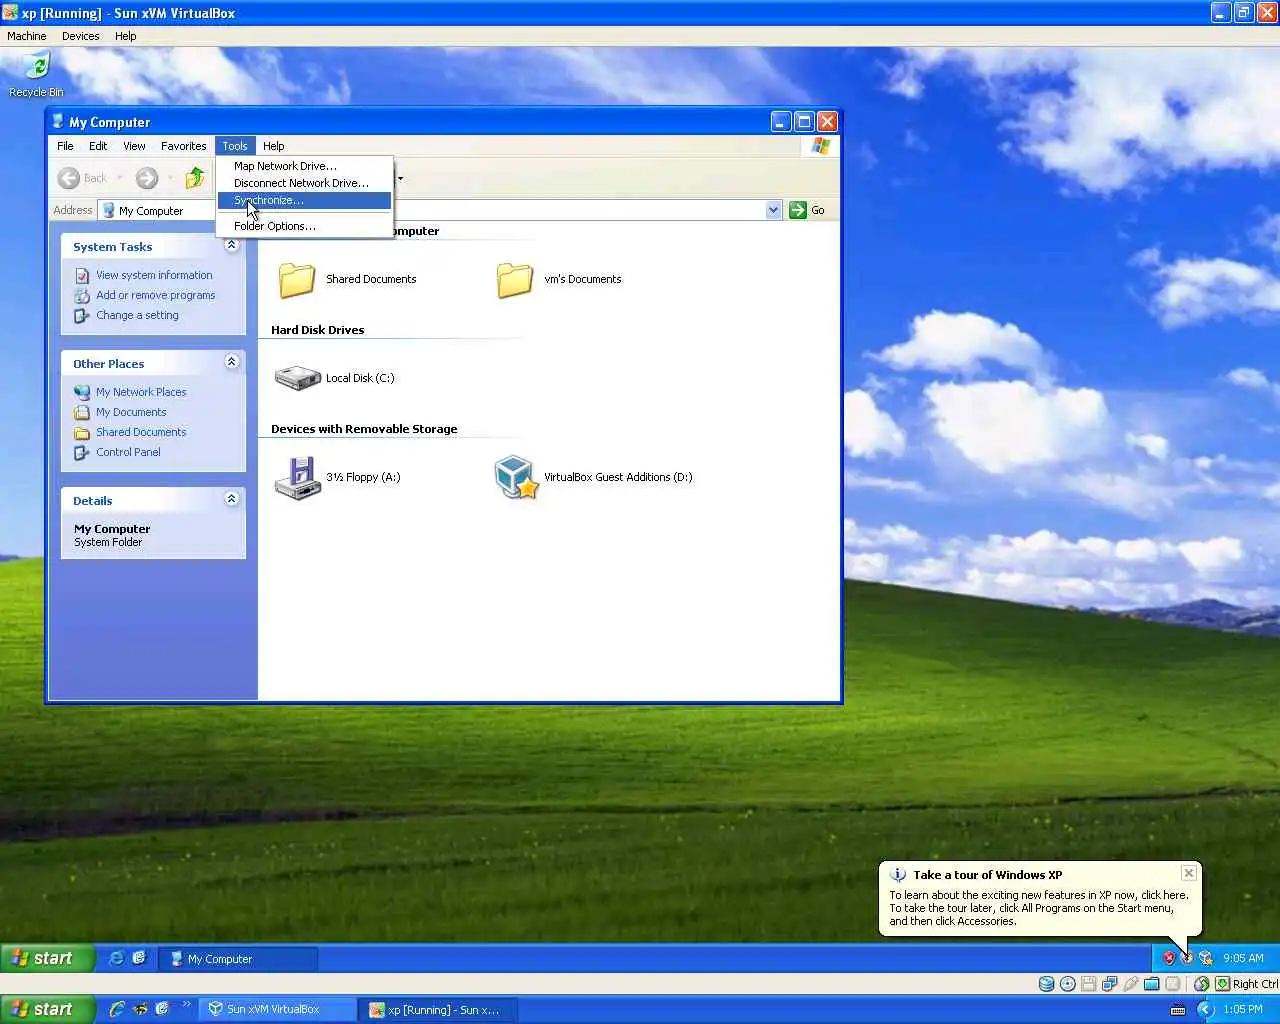Select the Local Disk (C:) drive icon
The image size is (1280, 1024).
tap(297, 378)
